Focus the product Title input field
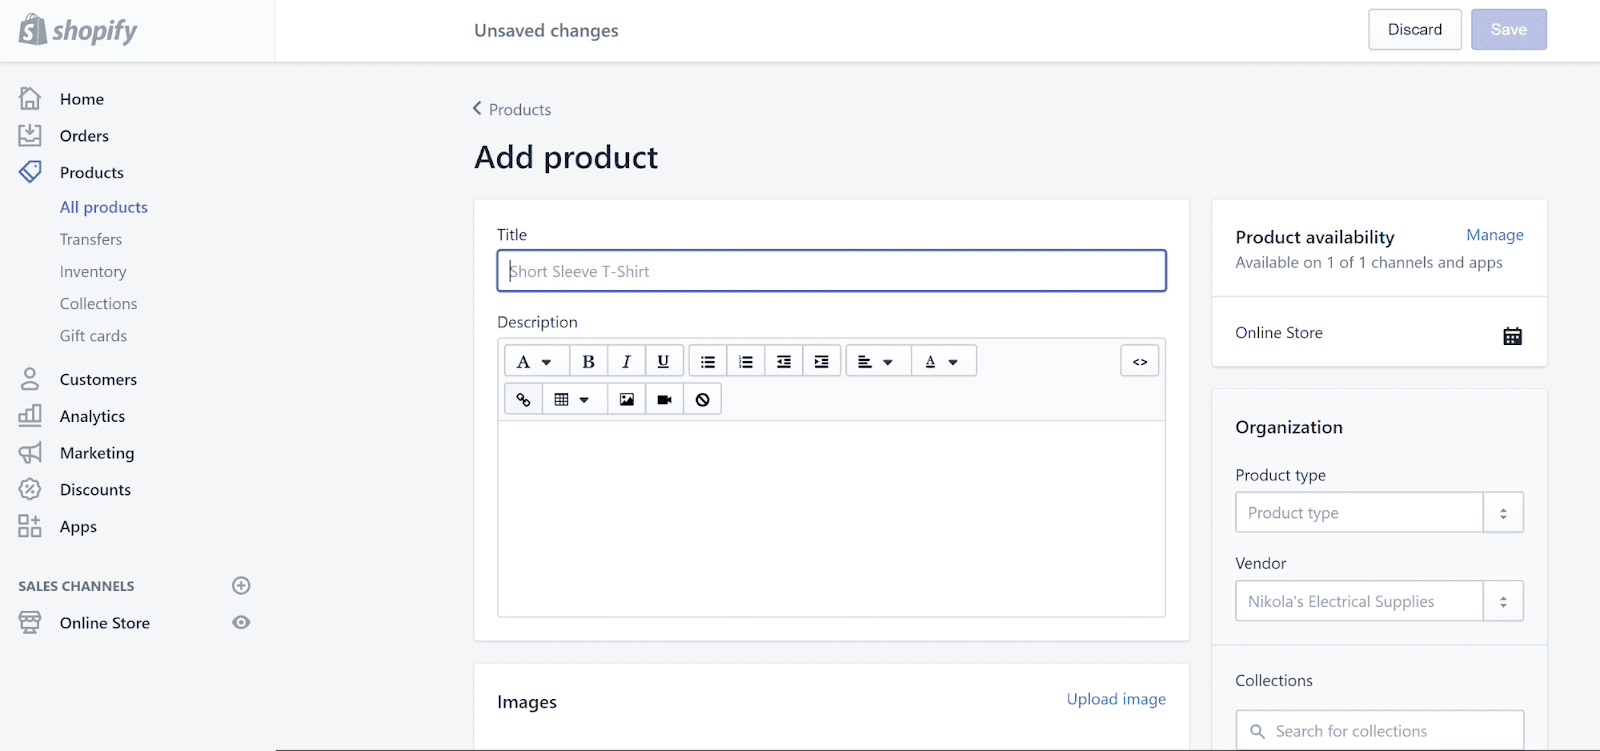1600x751 pixels. pyautogui.click(x=832, y=271)
